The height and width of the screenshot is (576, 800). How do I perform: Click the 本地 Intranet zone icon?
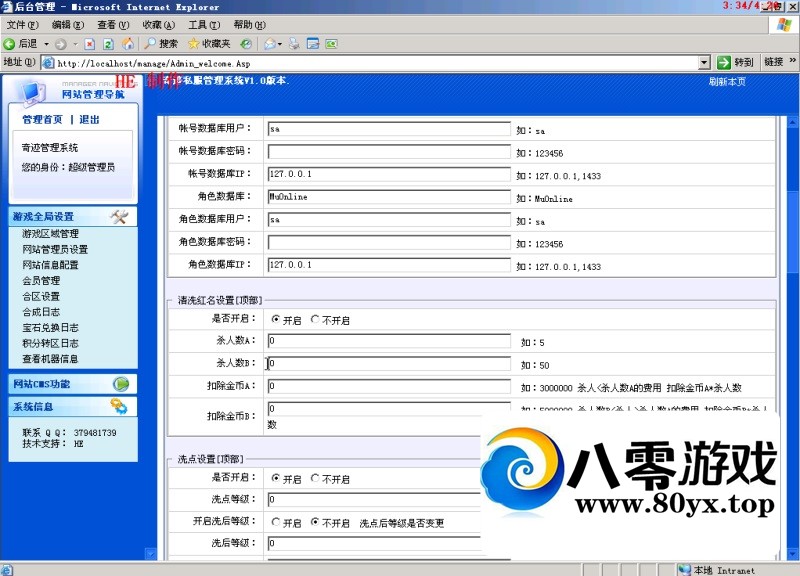(x=684, y=569)
